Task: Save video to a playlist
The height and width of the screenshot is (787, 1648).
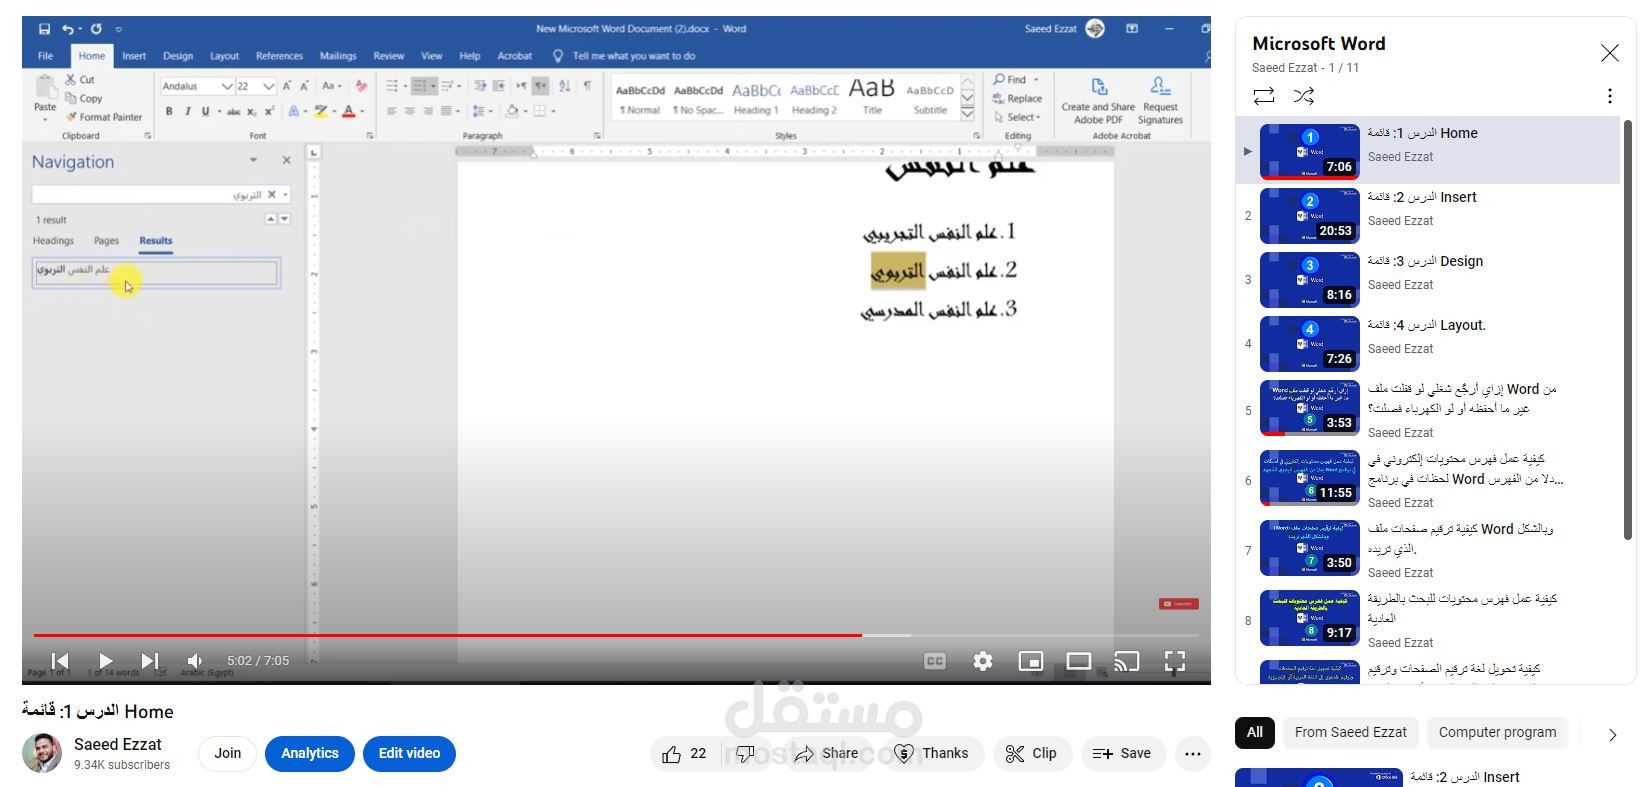Action: [1122, 754]
